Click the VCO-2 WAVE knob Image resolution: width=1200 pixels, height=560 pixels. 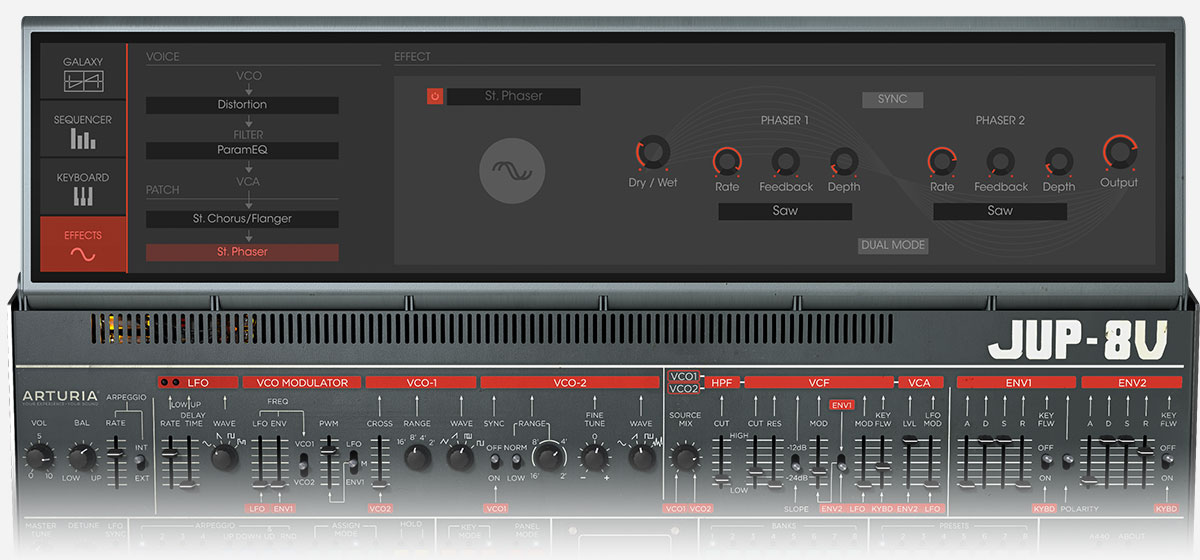640,458
